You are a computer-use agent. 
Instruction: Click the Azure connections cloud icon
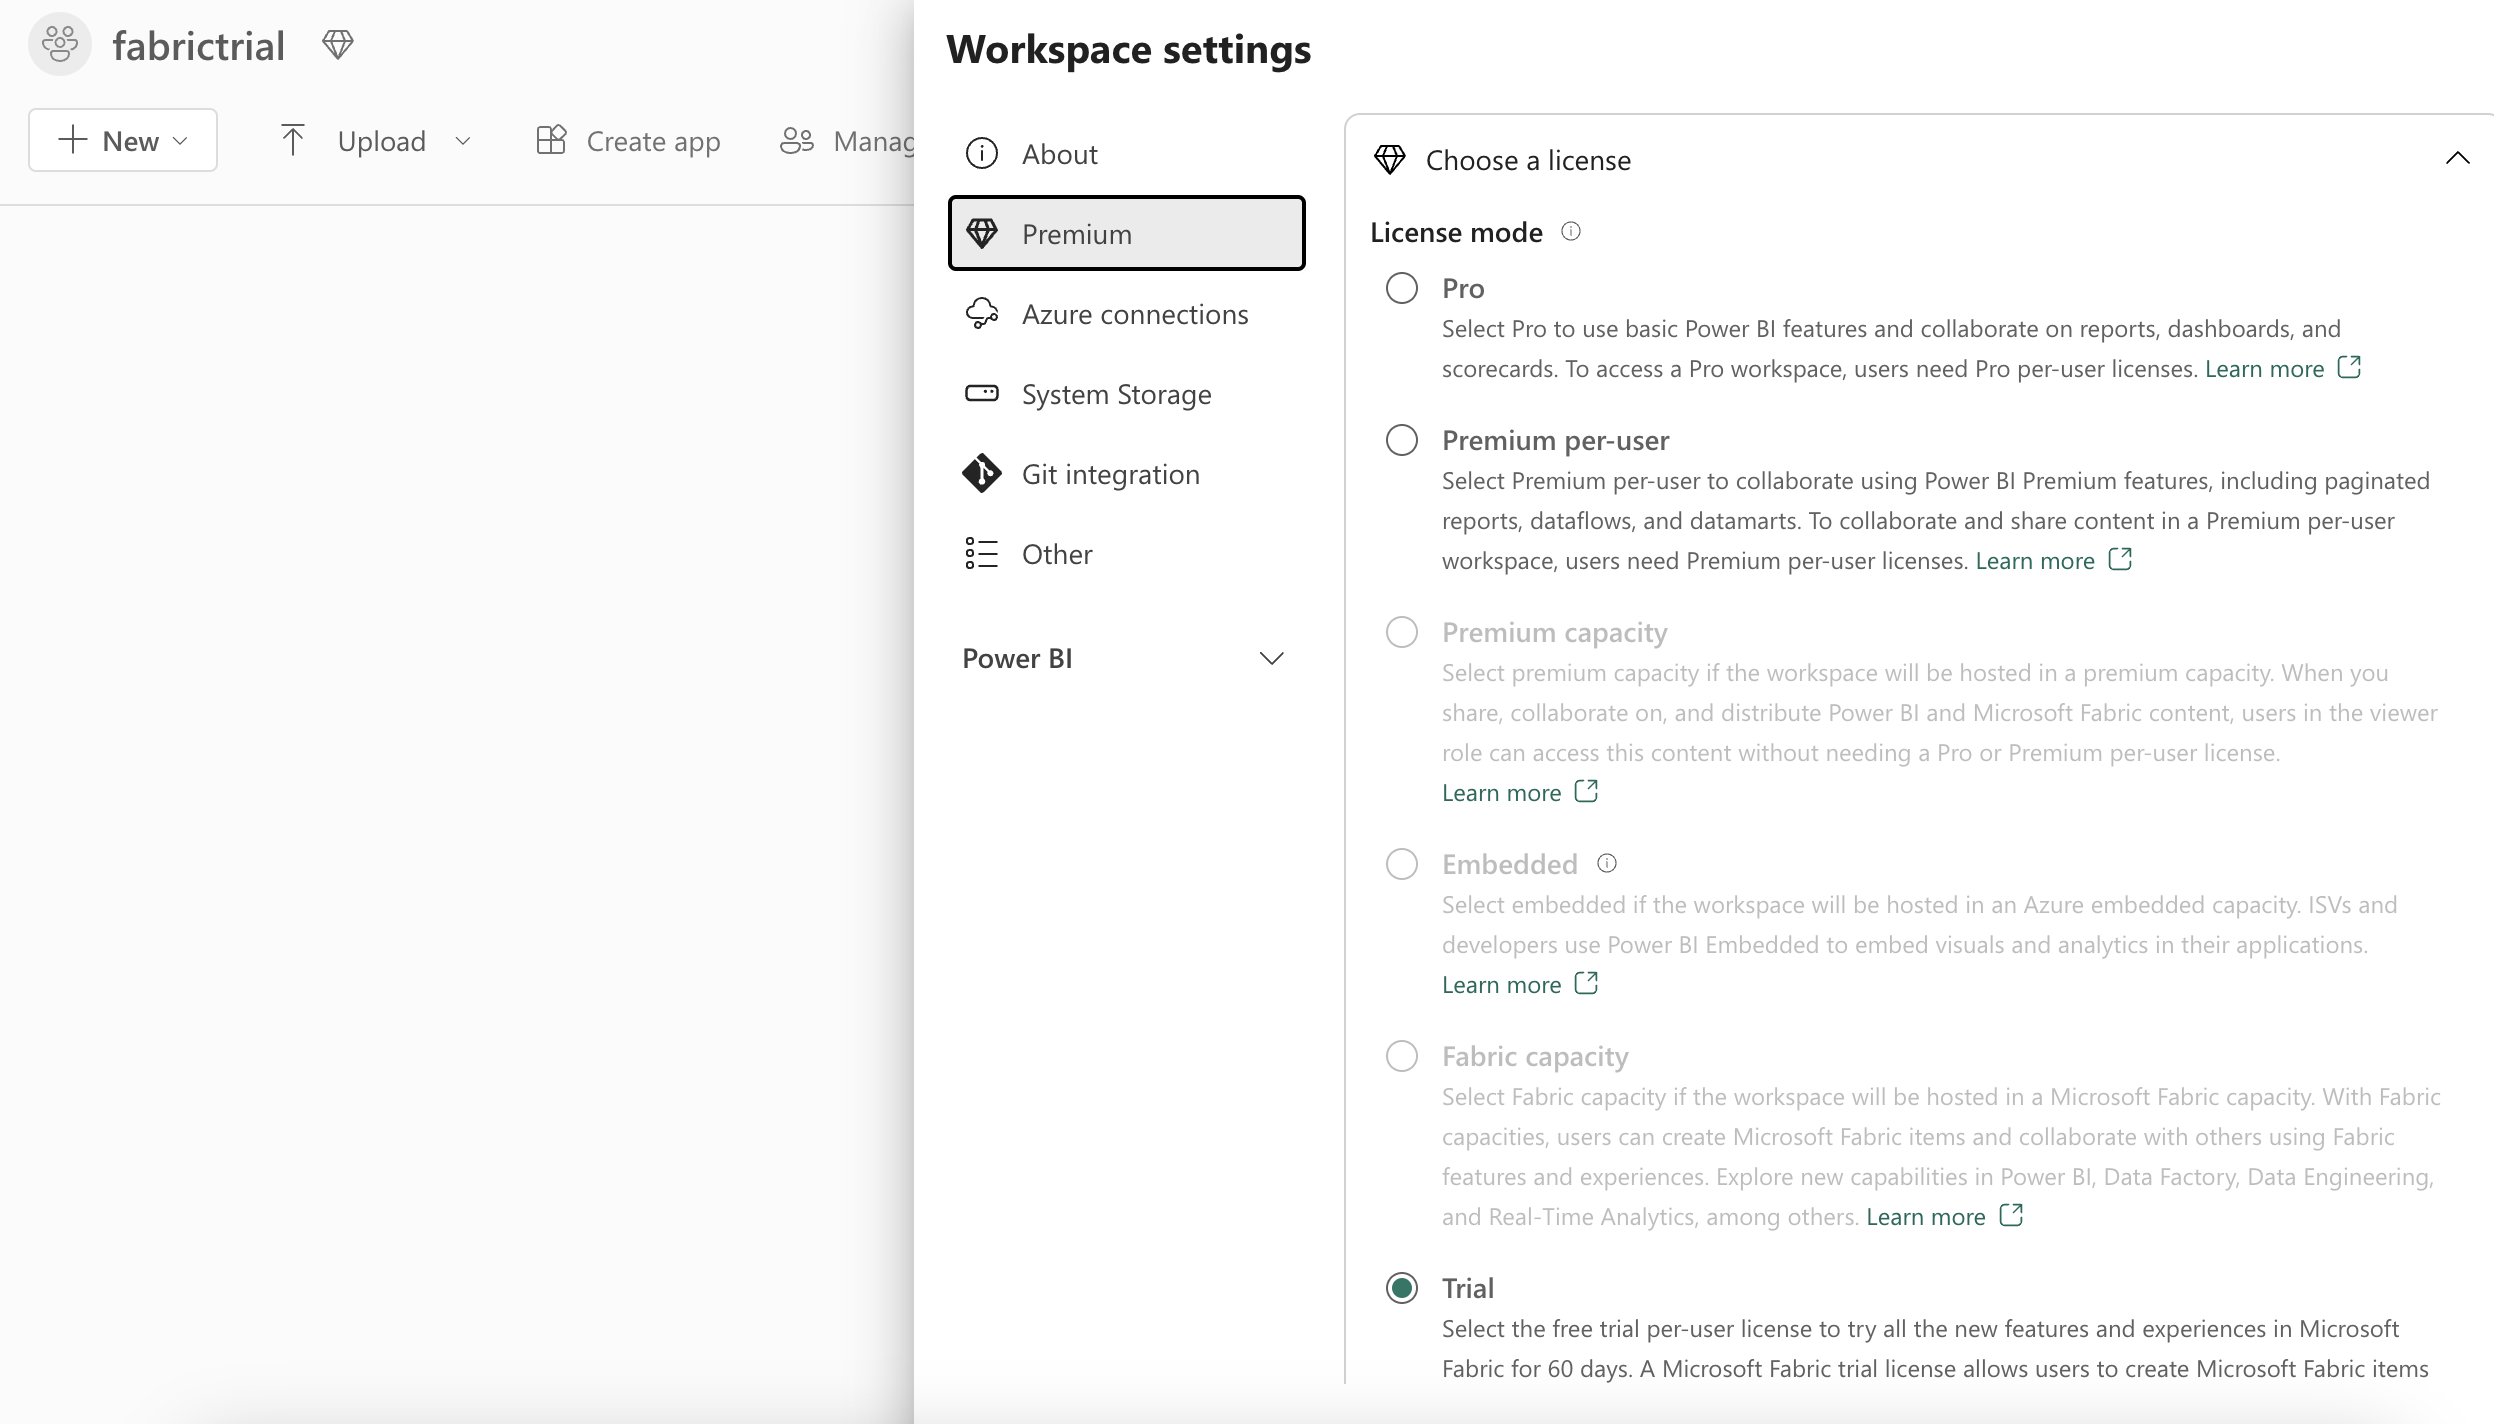click(x=982, y=313)
